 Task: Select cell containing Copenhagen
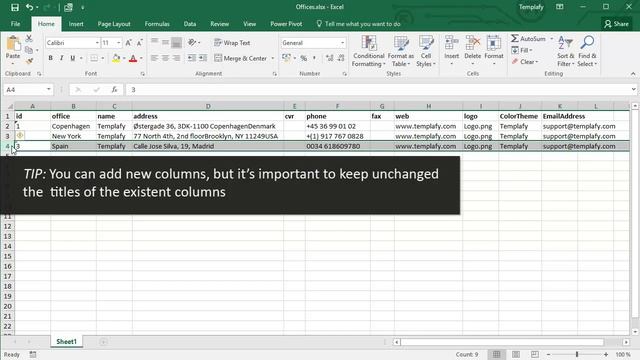[73, 126]
